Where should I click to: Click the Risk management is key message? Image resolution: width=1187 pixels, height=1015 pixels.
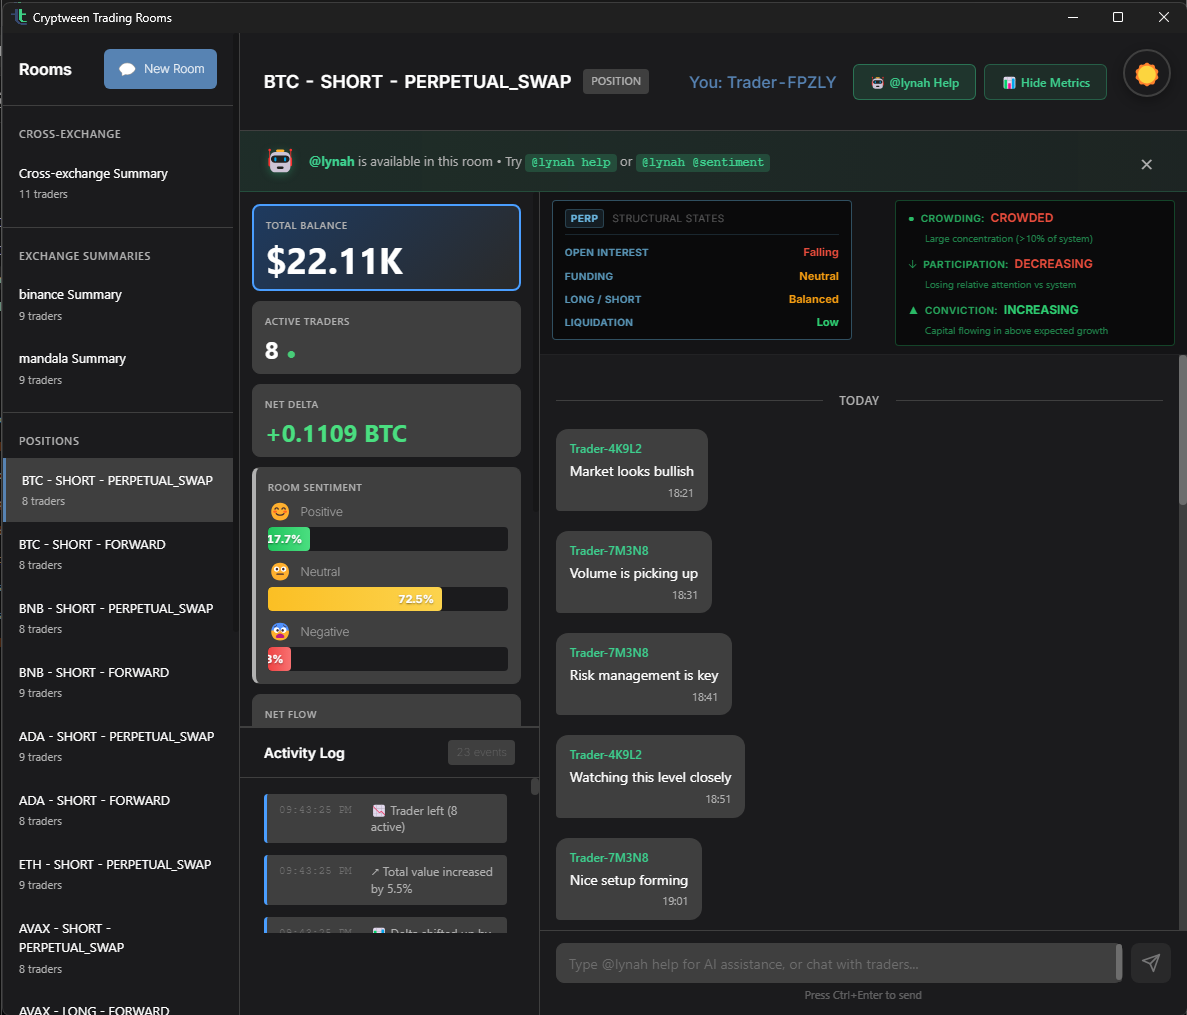[643, 674]
